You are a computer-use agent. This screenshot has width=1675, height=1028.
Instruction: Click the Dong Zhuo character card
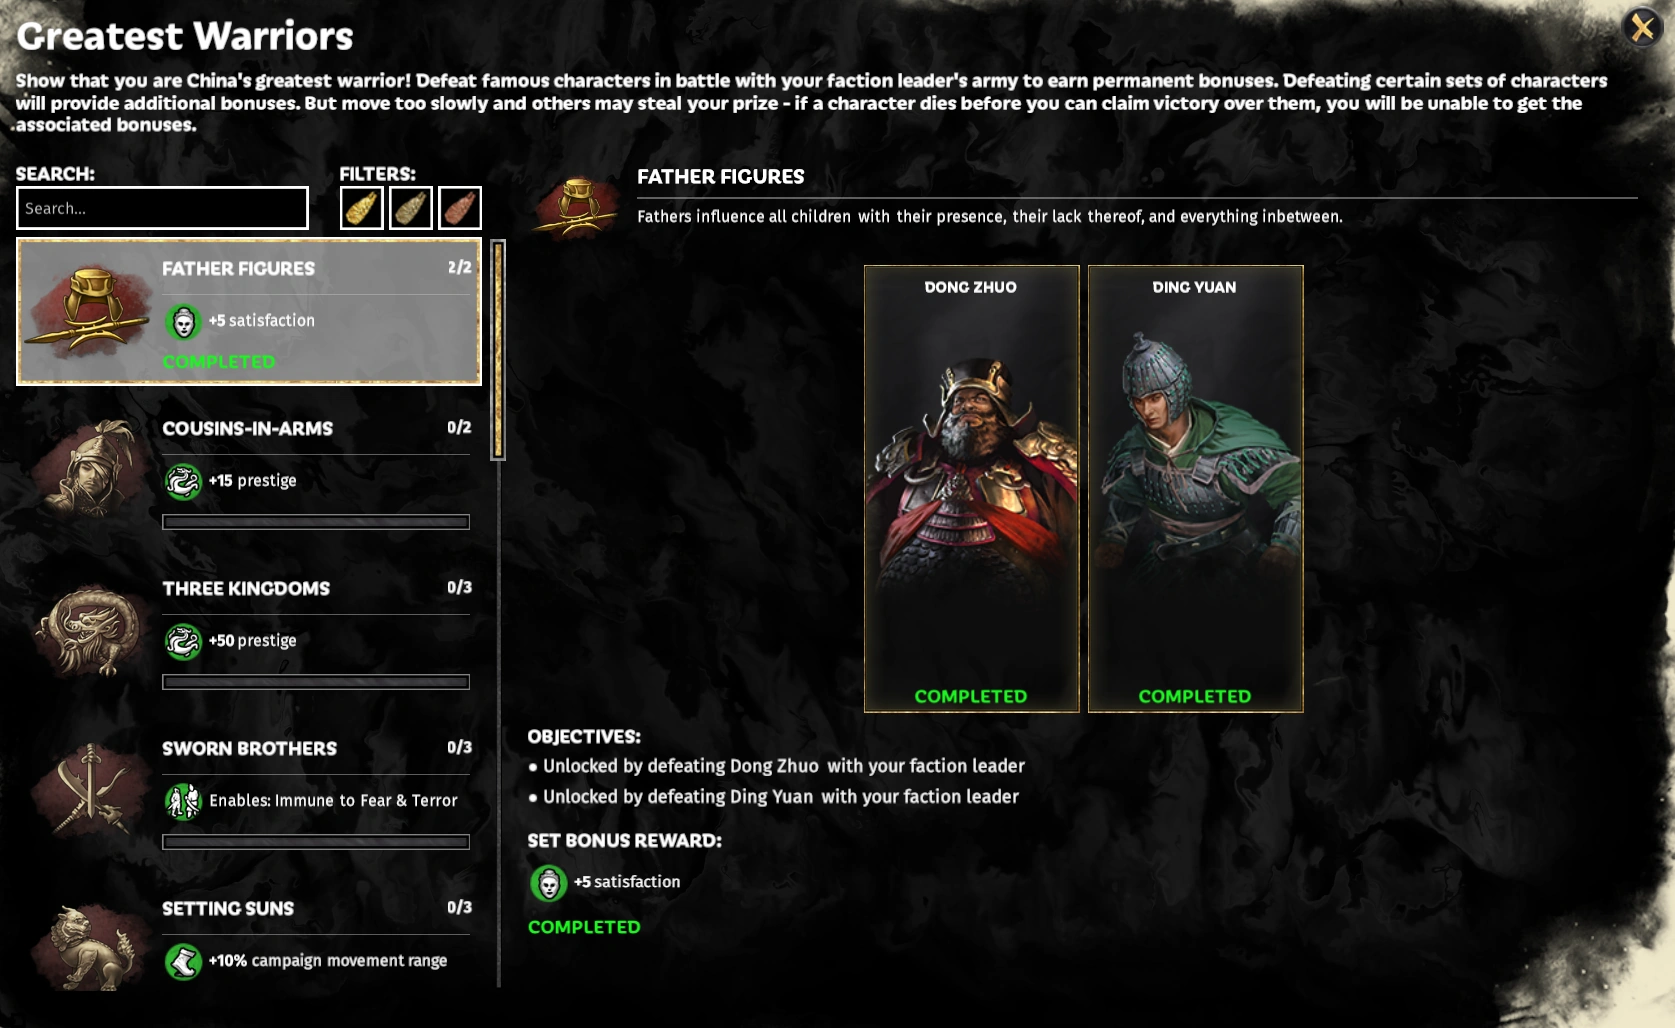[971, 488]
